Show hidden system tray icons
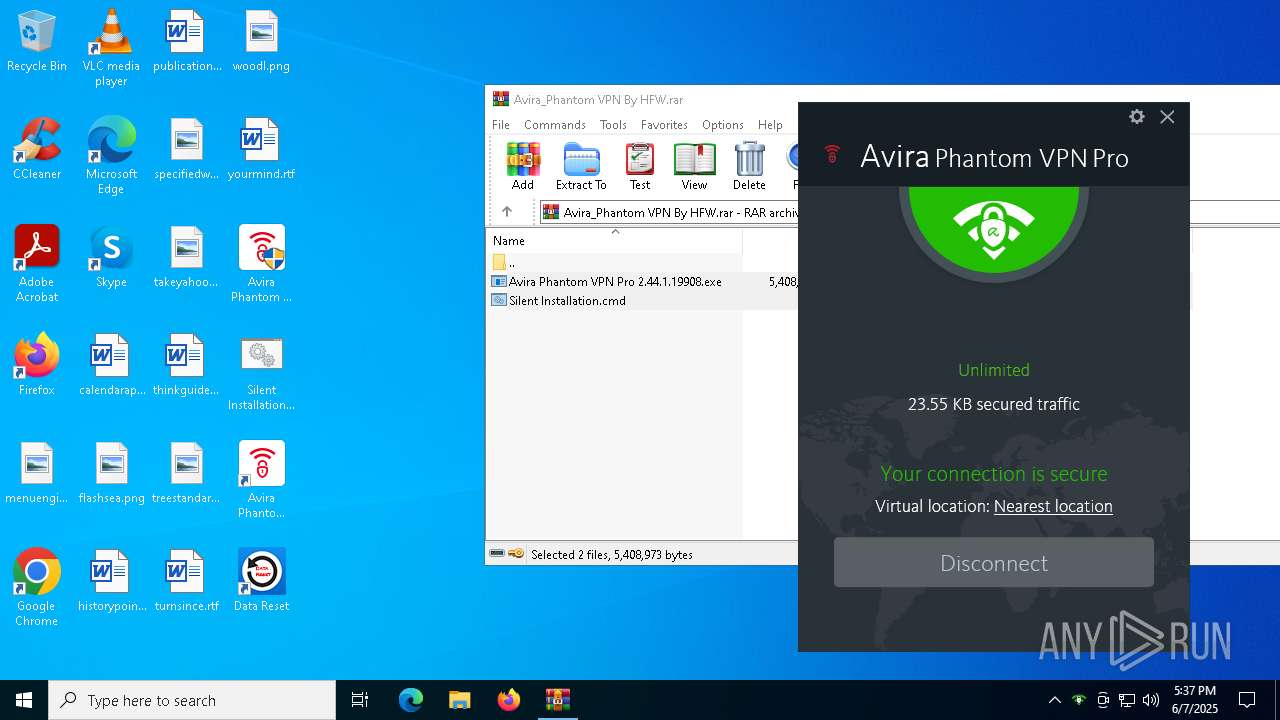The height and width of the screenshot is (720, 1280). coord(1054,700)
